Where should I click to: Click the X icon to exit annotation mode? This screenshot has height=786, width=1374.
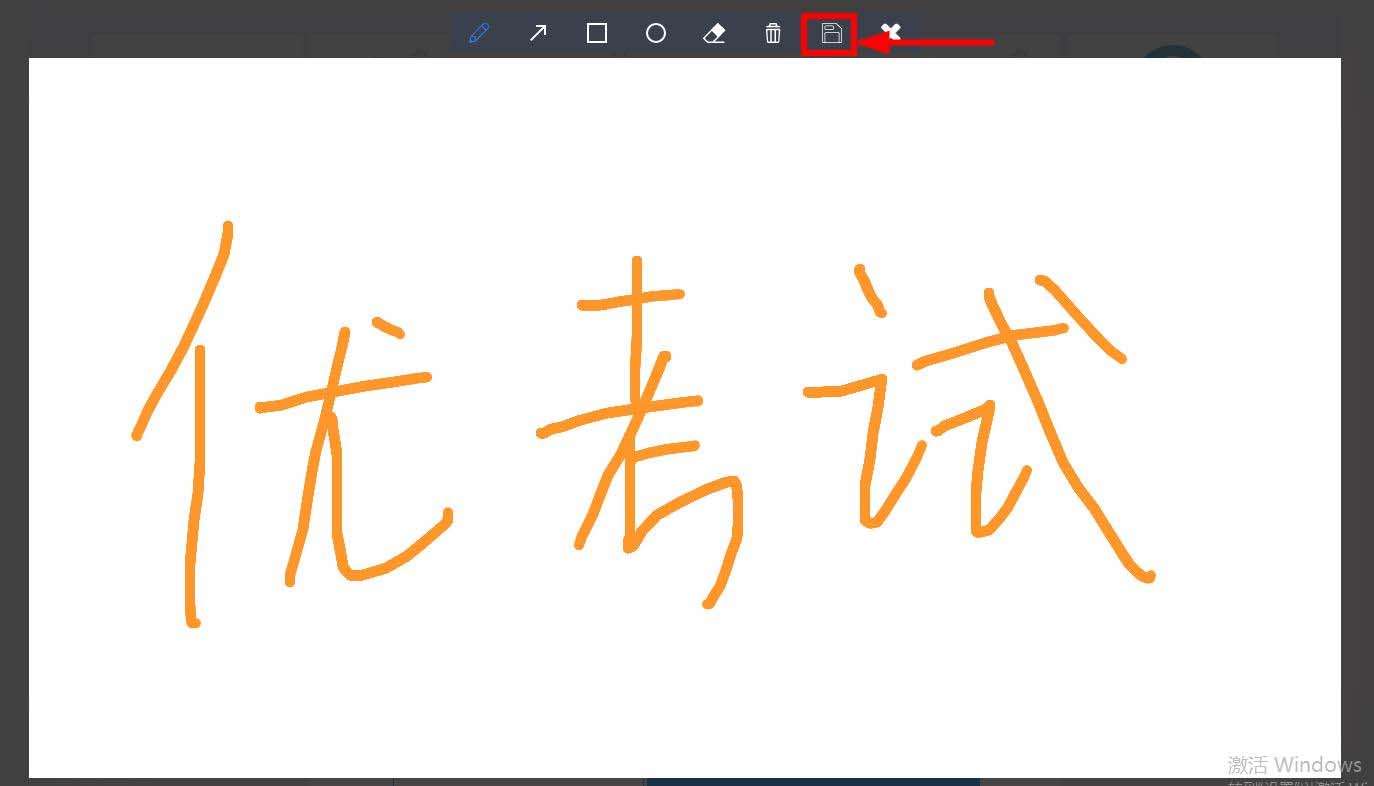889,32
